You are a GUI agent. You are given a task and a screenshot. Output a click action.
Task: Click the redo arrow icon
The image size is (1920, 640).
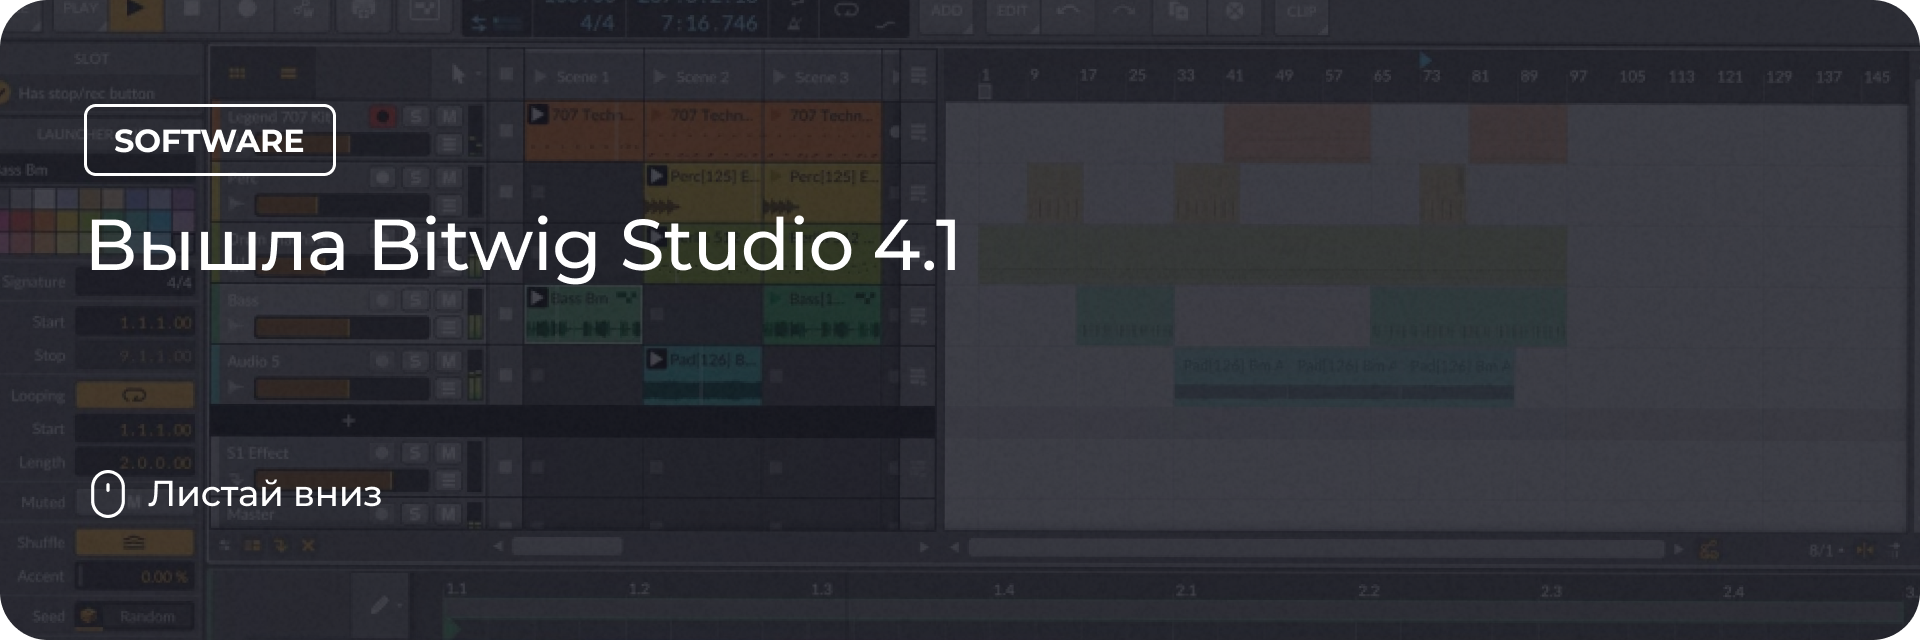tap(1124, 11)
